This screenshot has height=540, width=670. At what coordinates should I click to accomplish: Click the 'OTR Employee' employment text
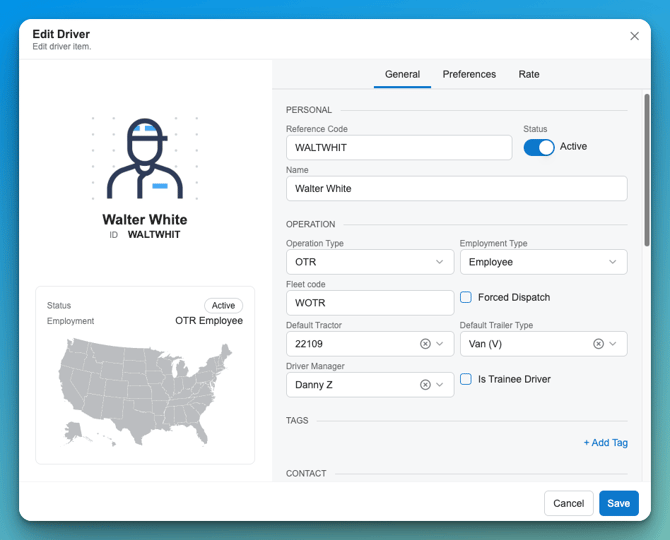click(x=209, y=321)
